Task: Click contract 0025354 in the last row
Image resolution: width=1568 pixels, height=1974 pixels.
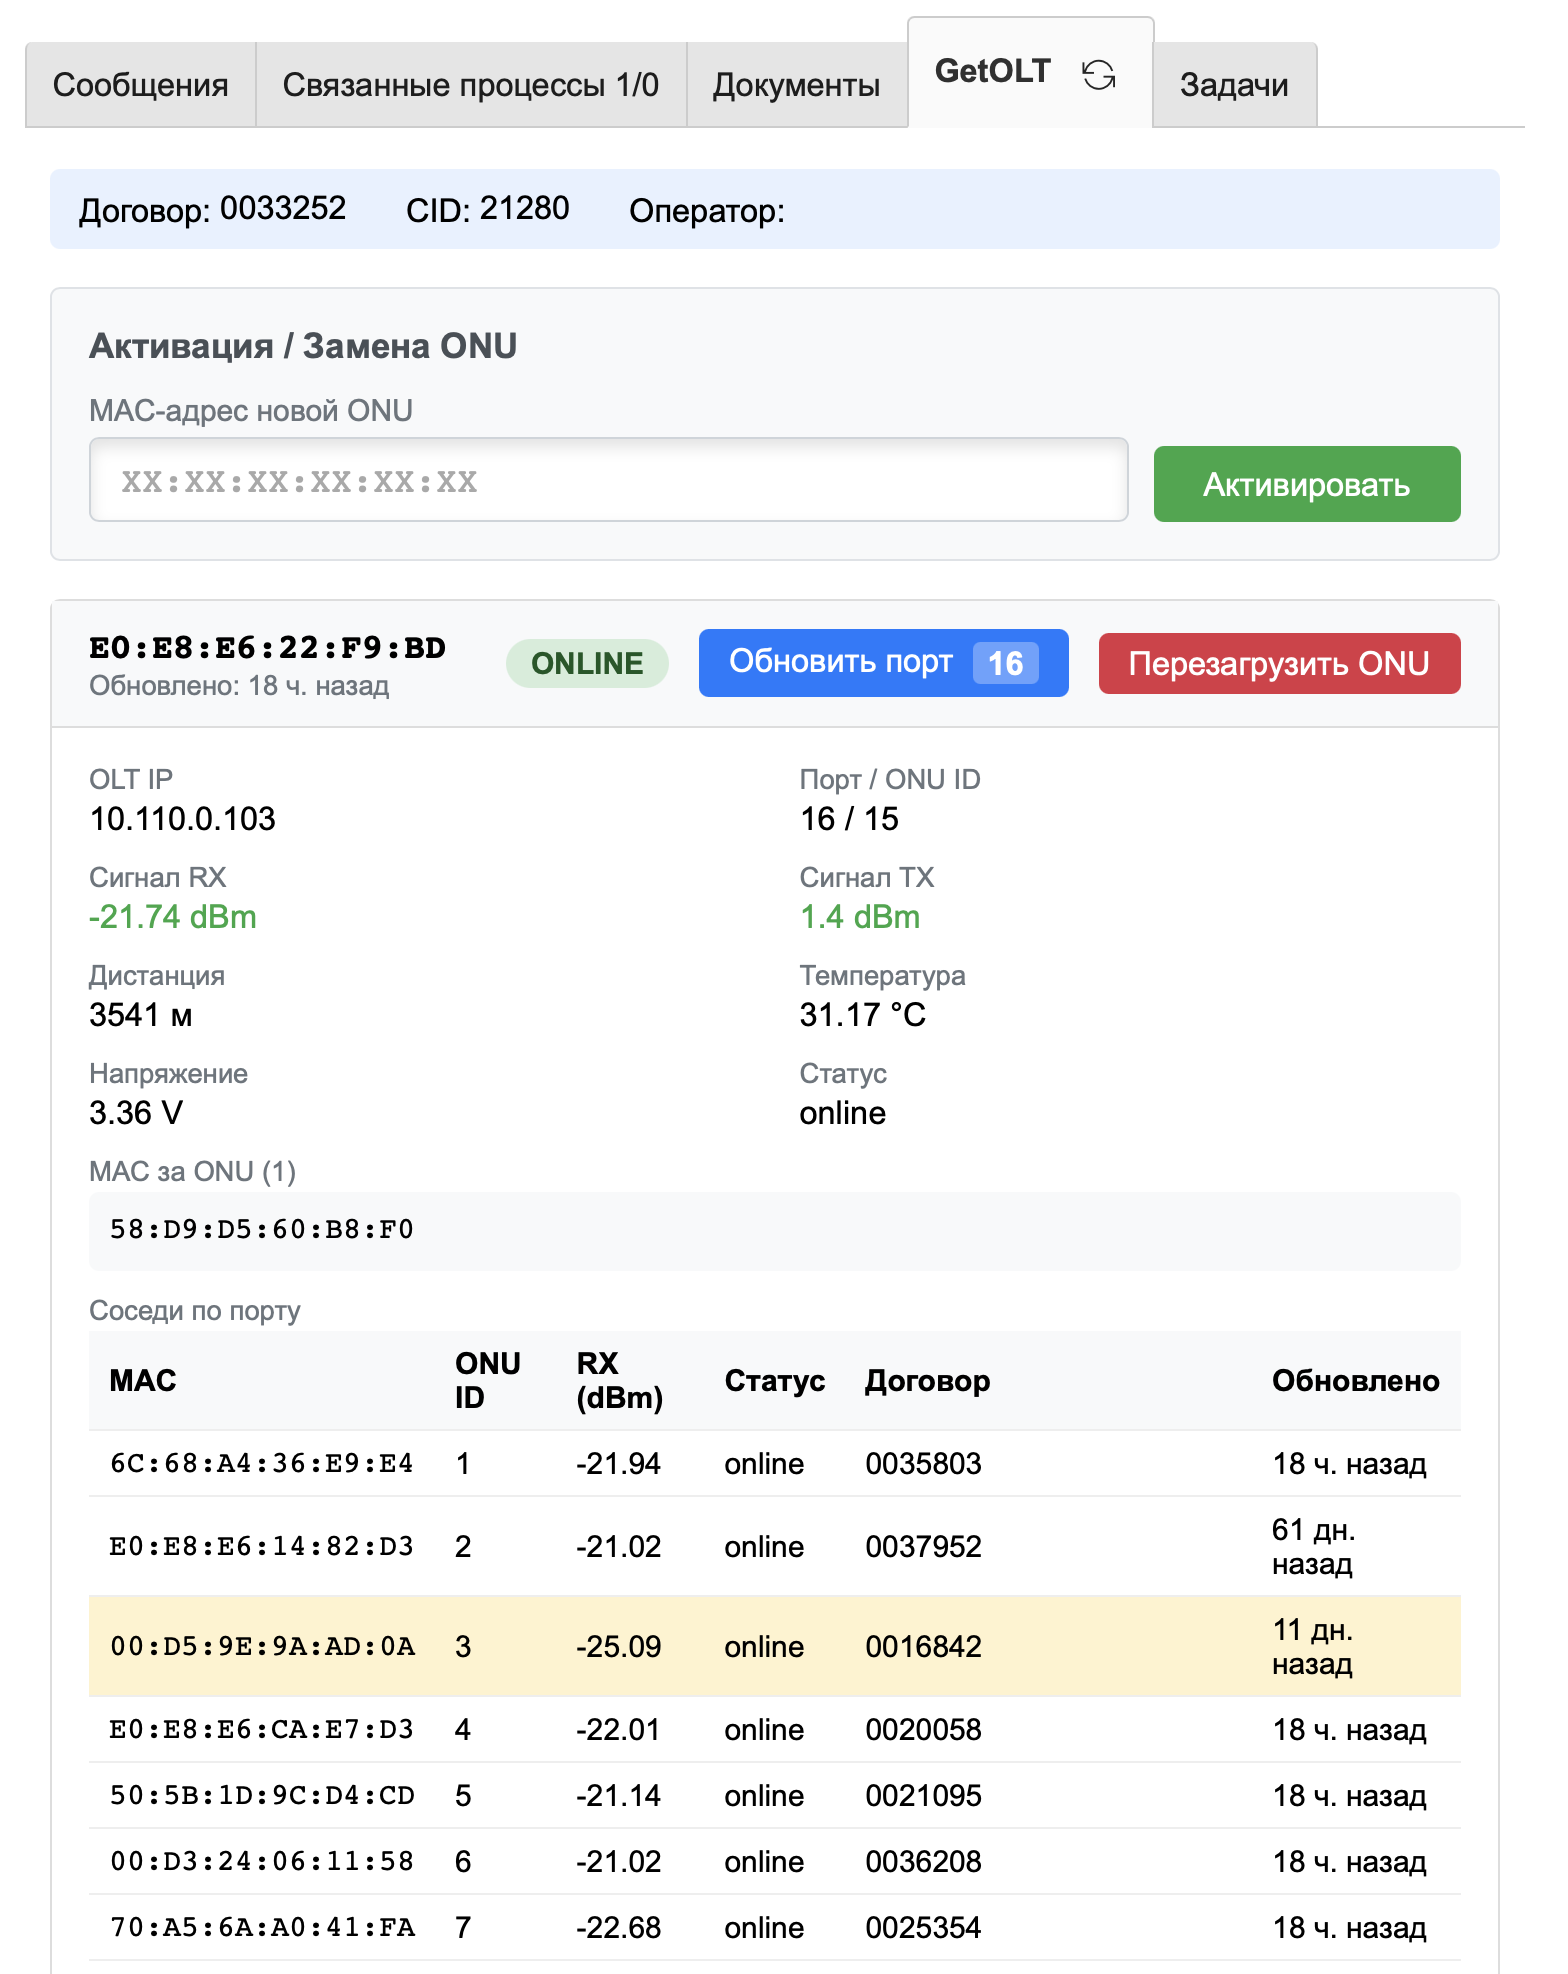Action: click(923, 1928)
